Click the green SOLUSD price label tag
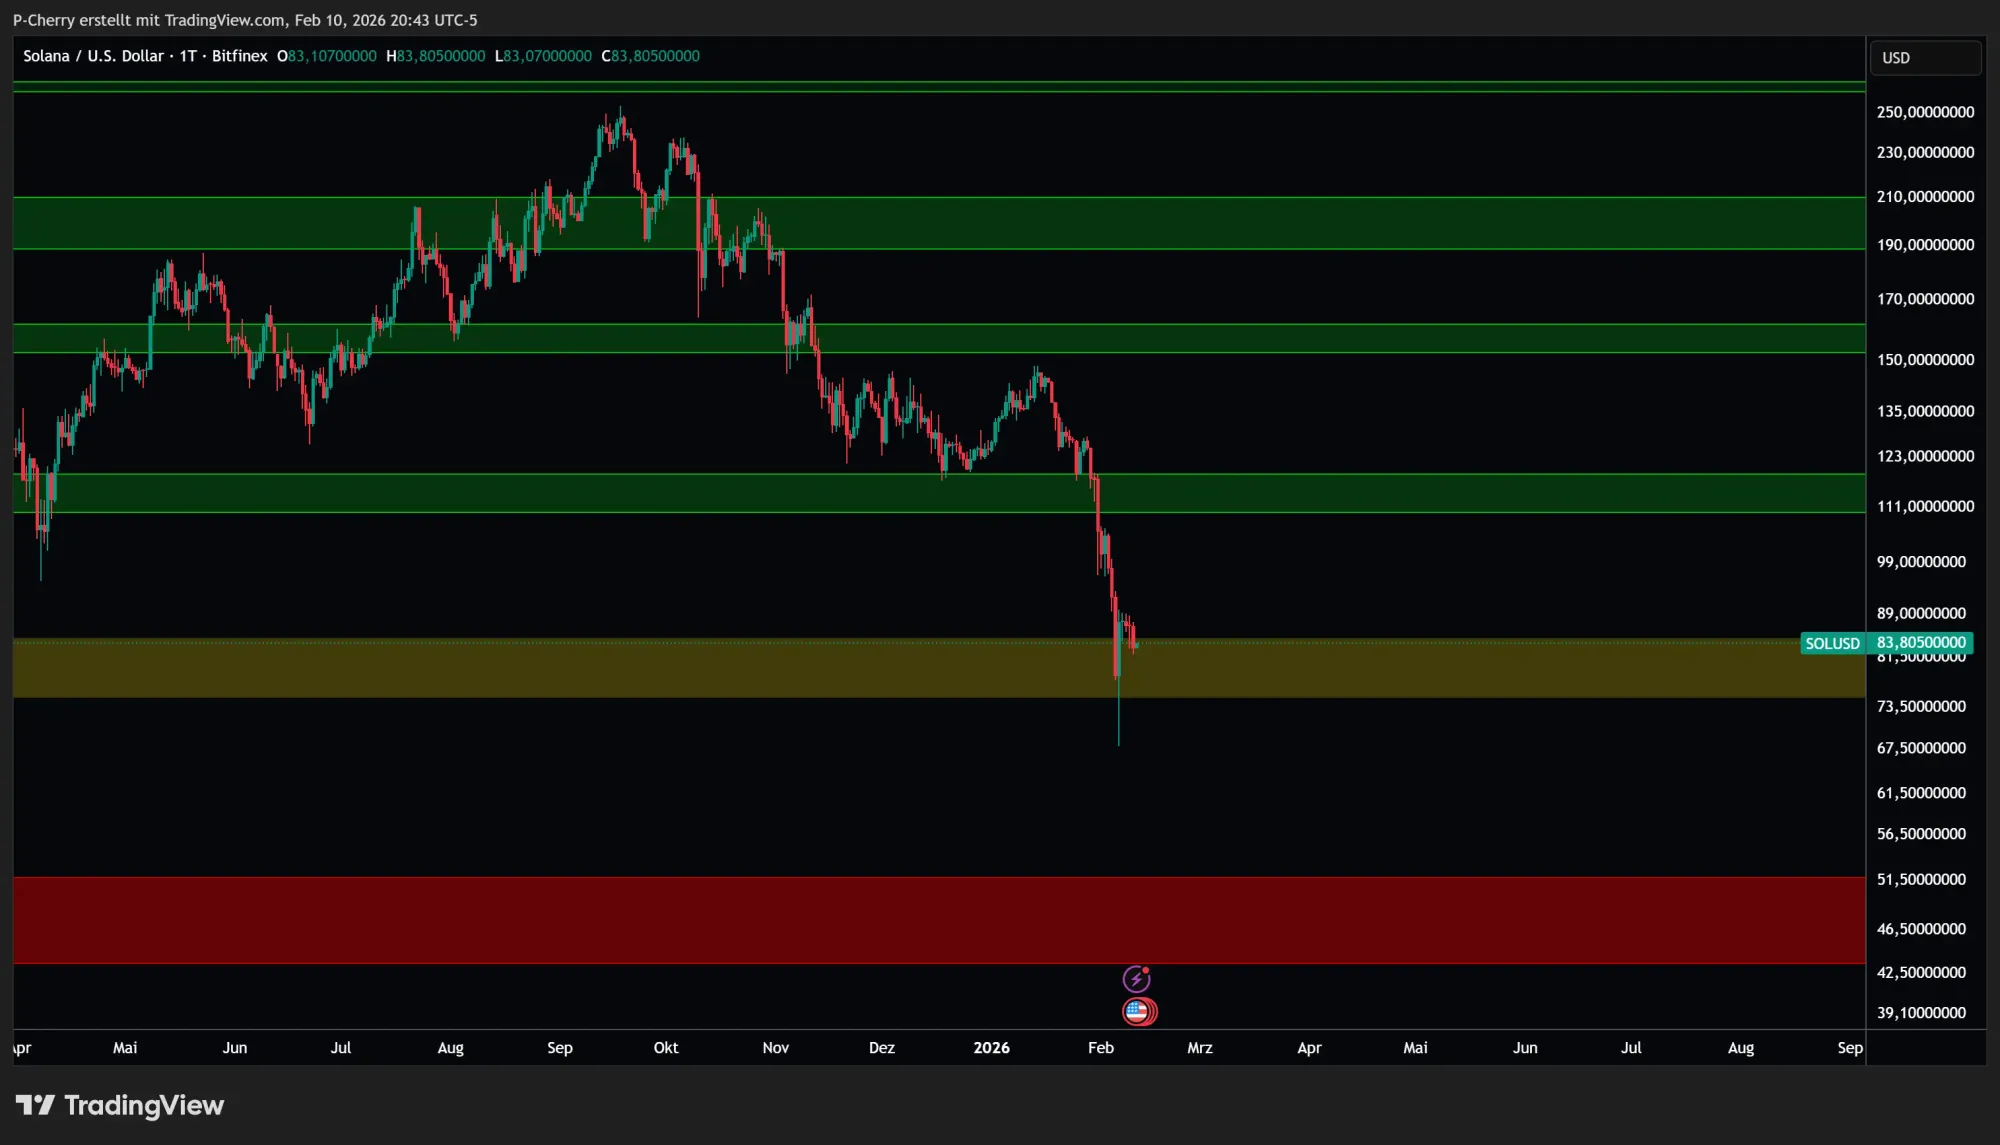This screenshot has height=1145, width=2000. click(x=1832, y=643)
